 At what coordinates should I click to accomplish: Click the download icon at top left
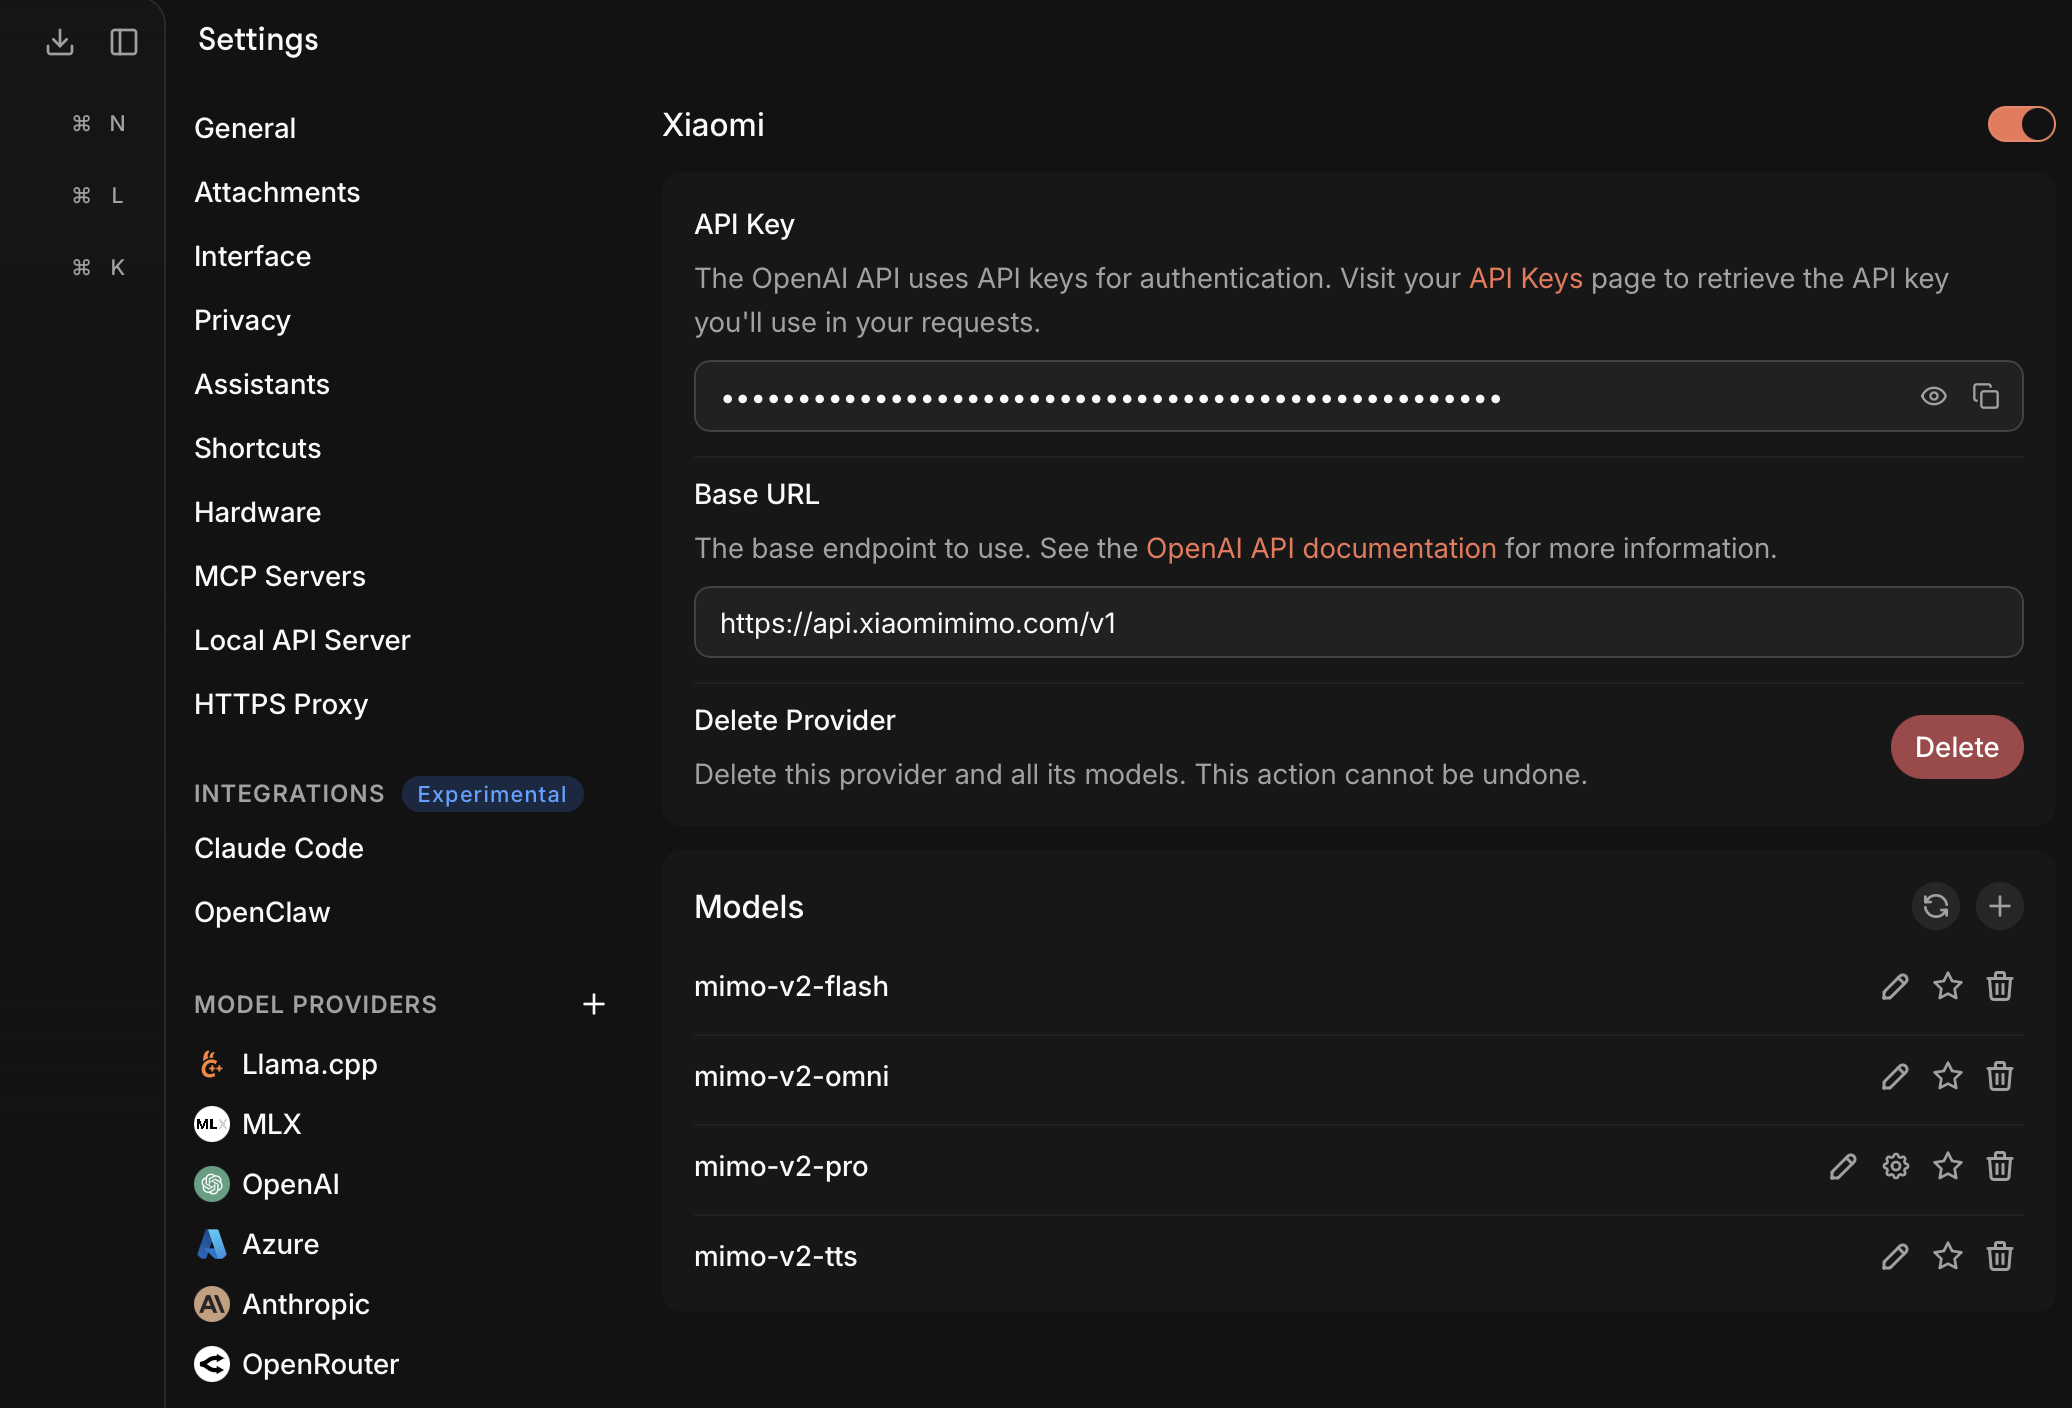point(60,42)
